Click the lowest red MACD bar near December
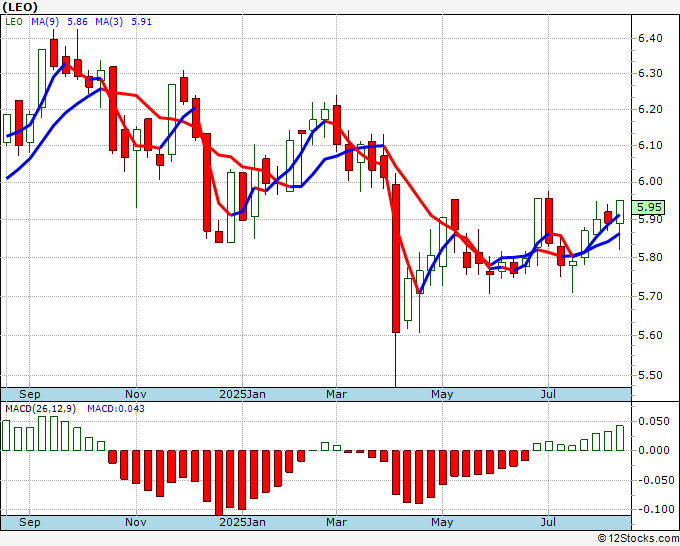The width and height of the screenshot is (680, 546). tap(219, 483)
